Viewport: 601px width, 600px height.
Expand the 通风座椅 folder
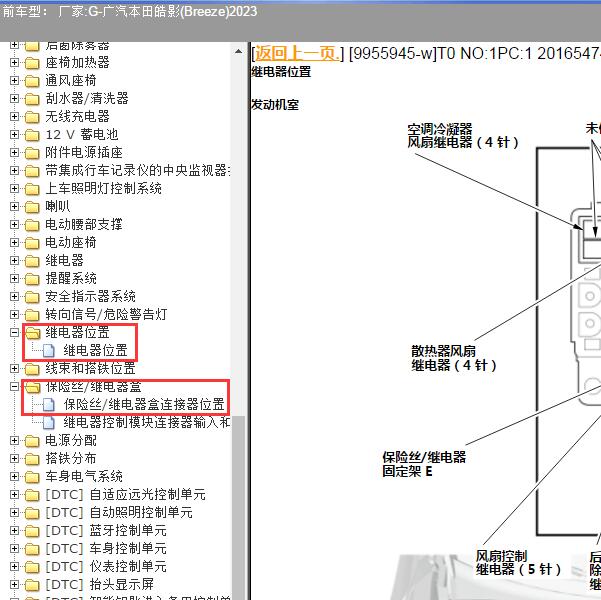click(x=15, y=81)
